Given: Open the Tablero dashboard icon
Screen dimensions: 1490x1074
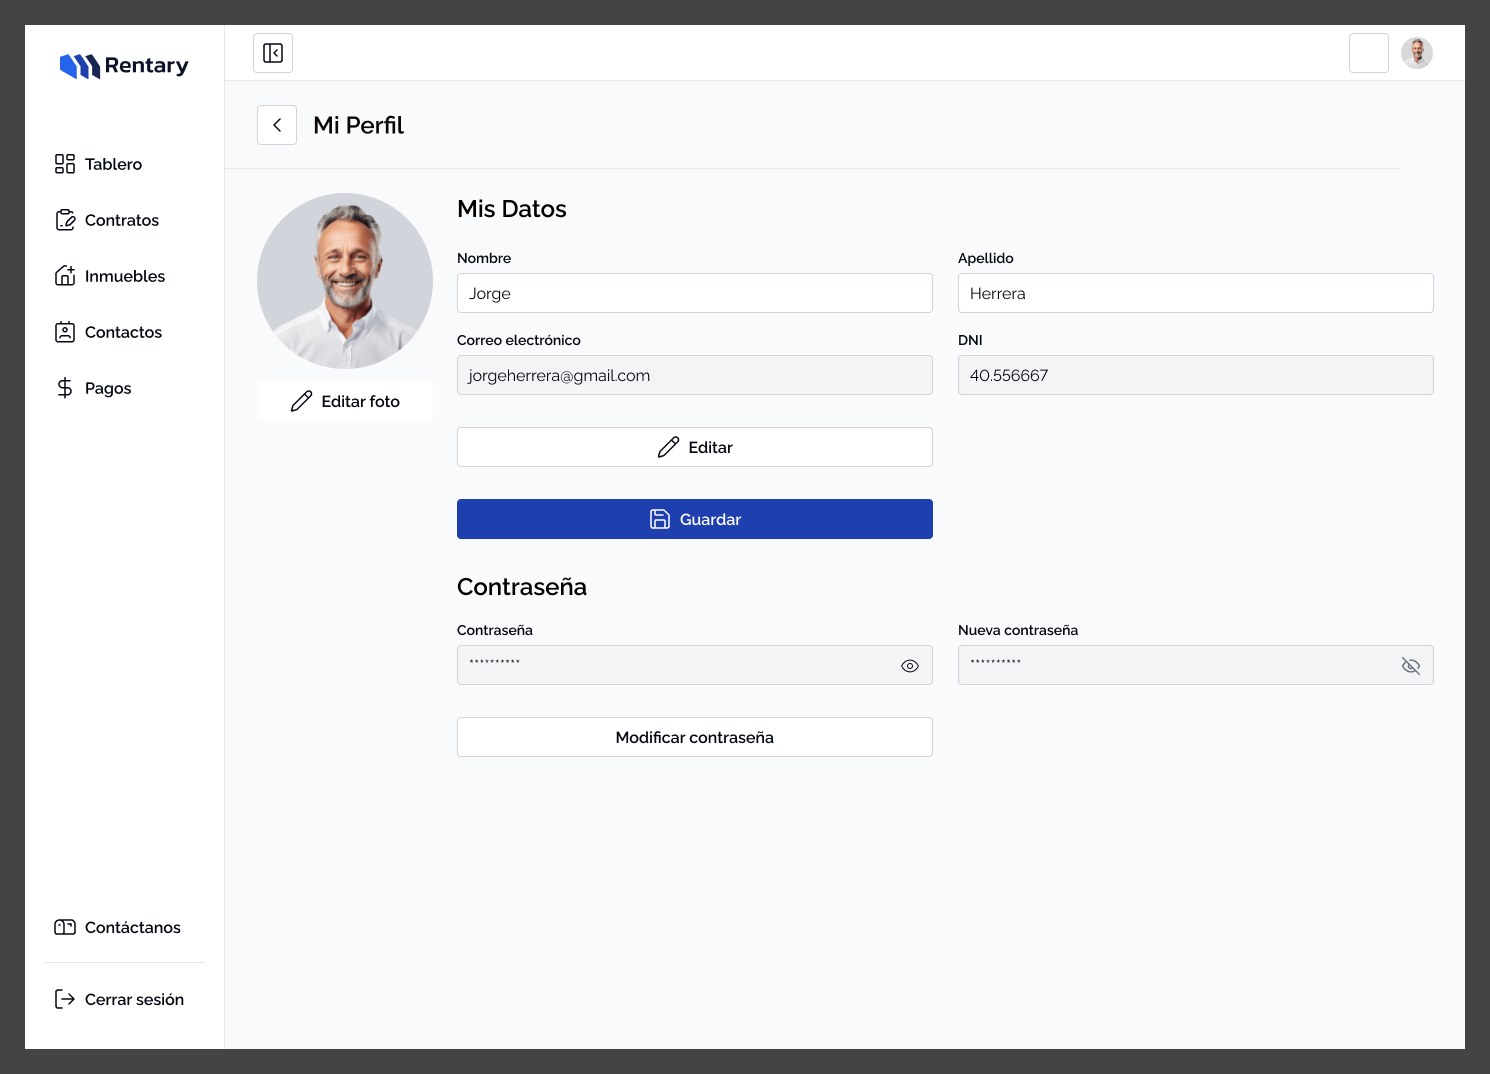Looking at the screenshot, I should (x=65, y=164).
